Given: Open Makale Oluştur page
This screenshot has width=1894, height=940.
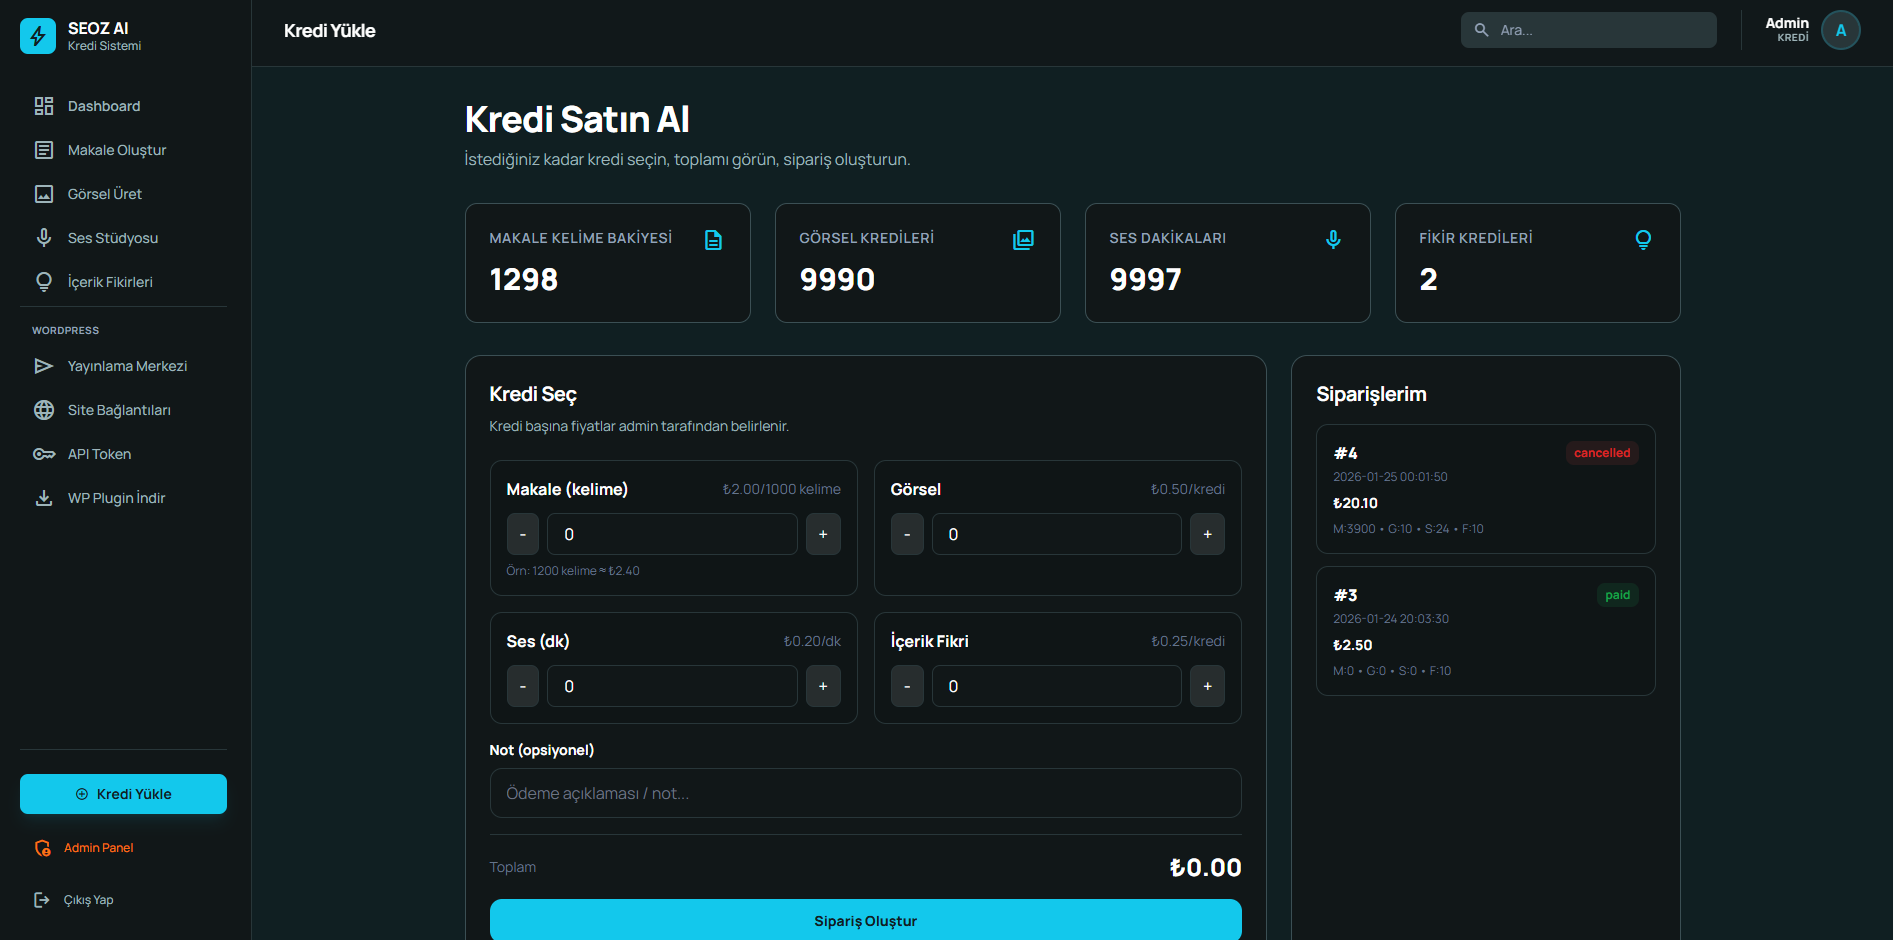Looking at the screenshot, I should pyautogui.click(x=123, y=150).
